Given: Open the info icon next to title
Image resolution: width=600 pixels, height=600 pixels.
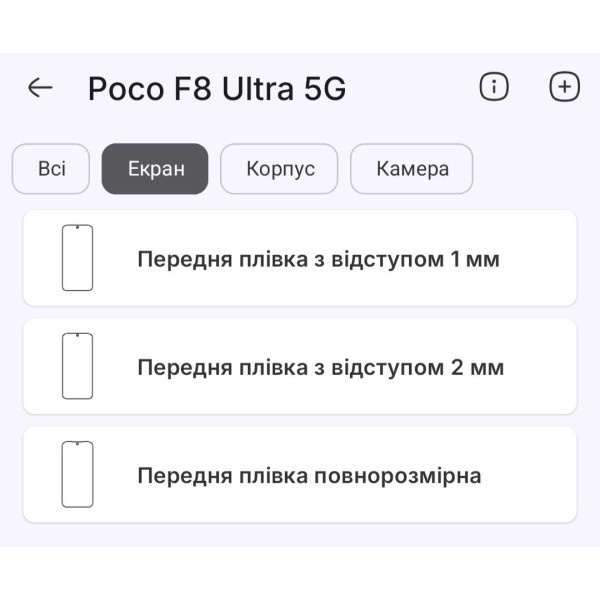Looking at the screenshot, I should [x=494, y=87].
